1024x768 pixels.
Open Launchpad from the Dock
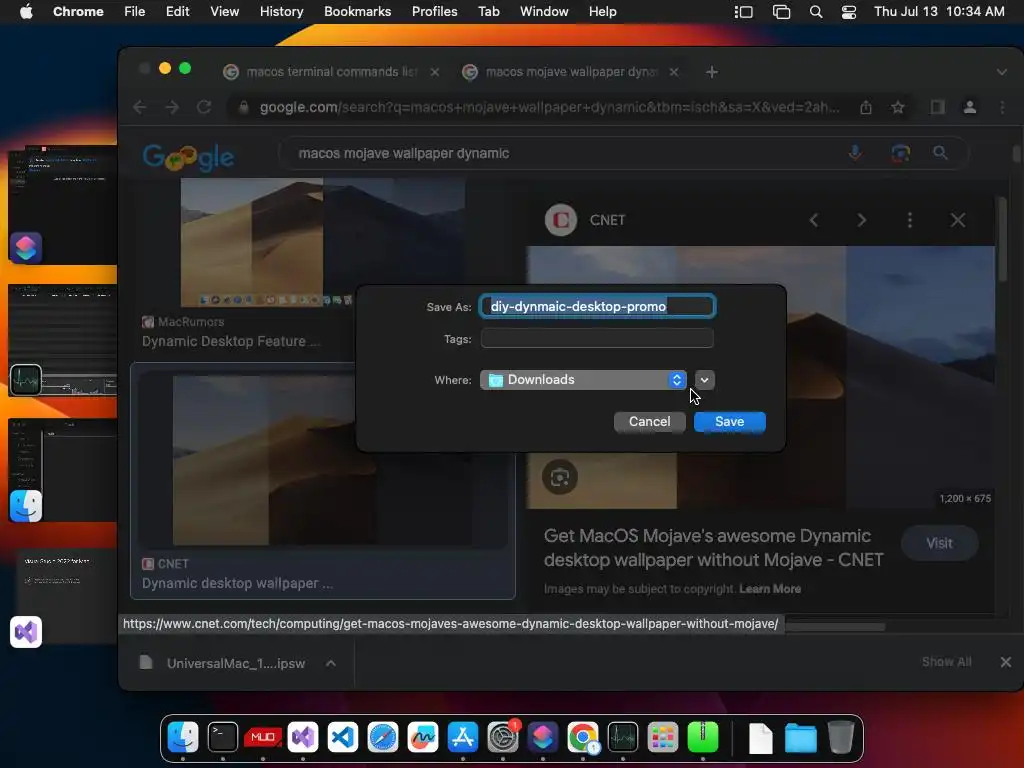coord(663,737)
